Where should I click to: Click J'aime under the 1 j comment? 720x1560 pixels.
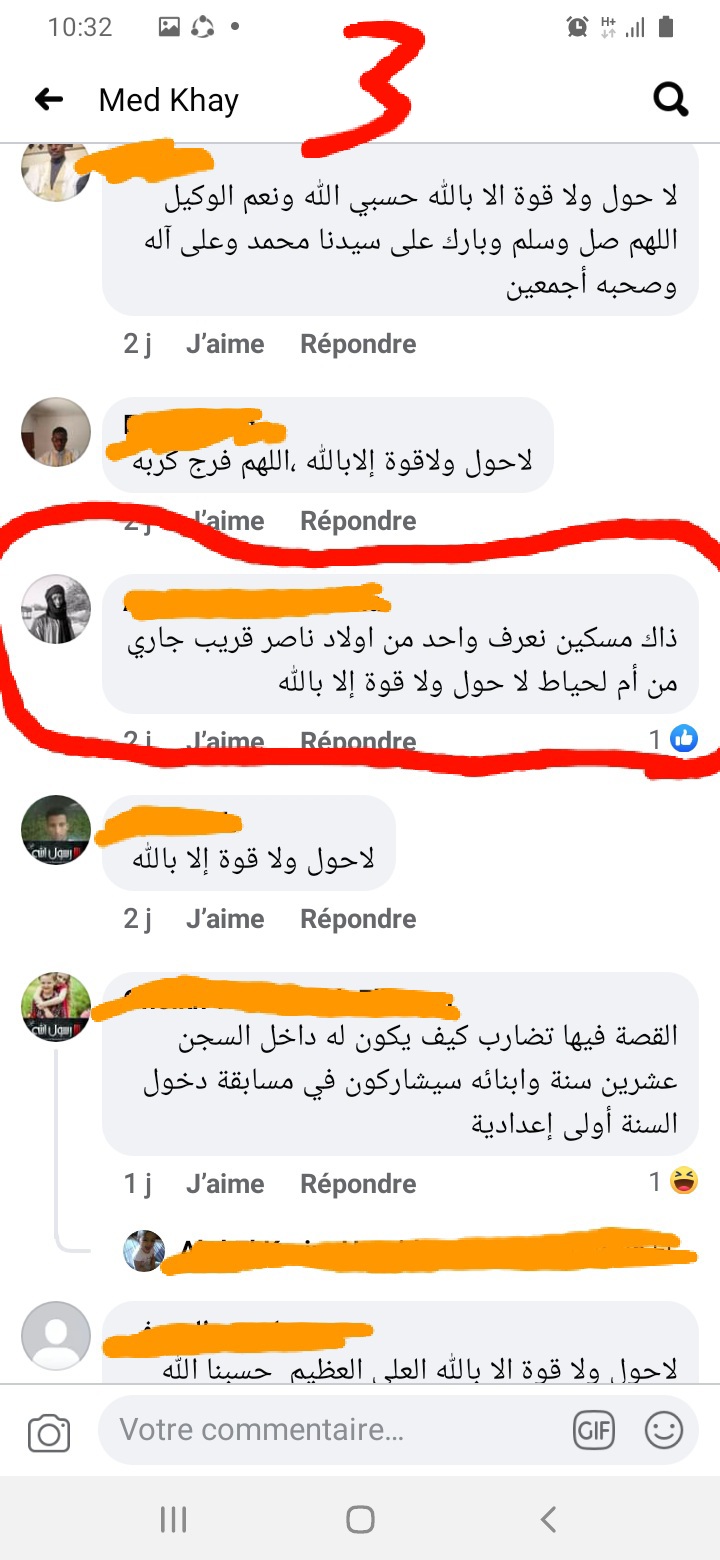(225, 1184)
